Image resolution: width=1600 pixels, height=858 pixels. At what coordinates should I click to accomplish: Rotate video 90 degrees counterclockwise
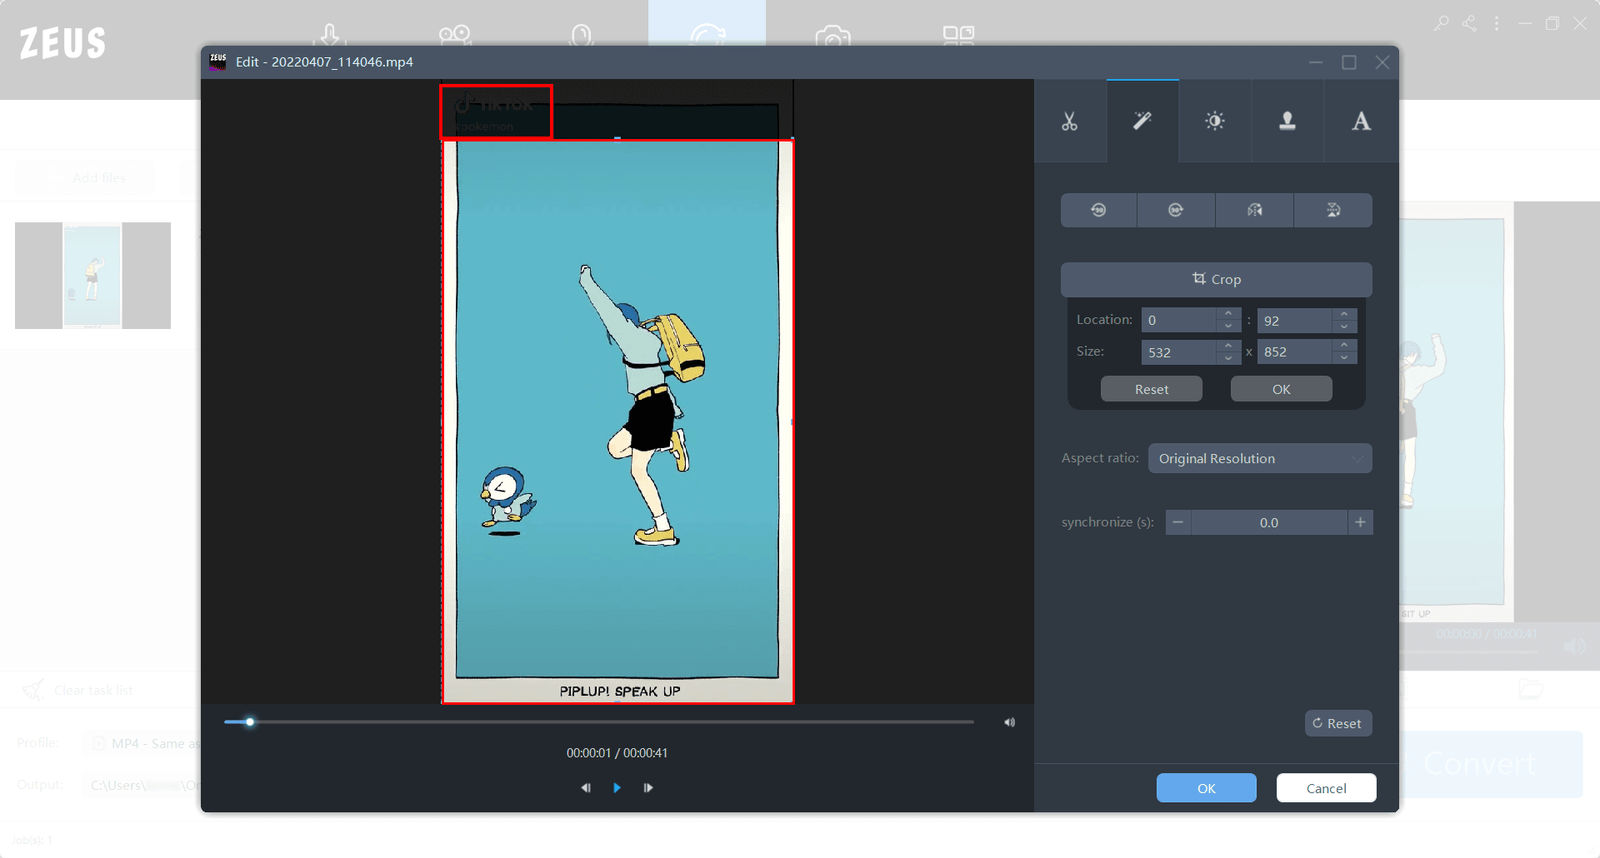pyautogui.click(x=1098, y=210)
